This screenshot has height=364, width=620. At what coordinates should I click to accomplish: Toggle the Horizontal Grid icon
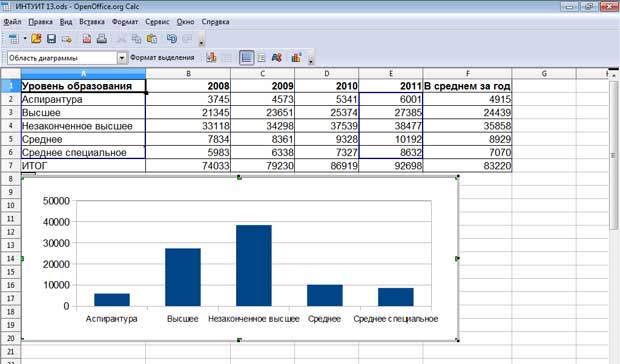[x=246, y=58]
